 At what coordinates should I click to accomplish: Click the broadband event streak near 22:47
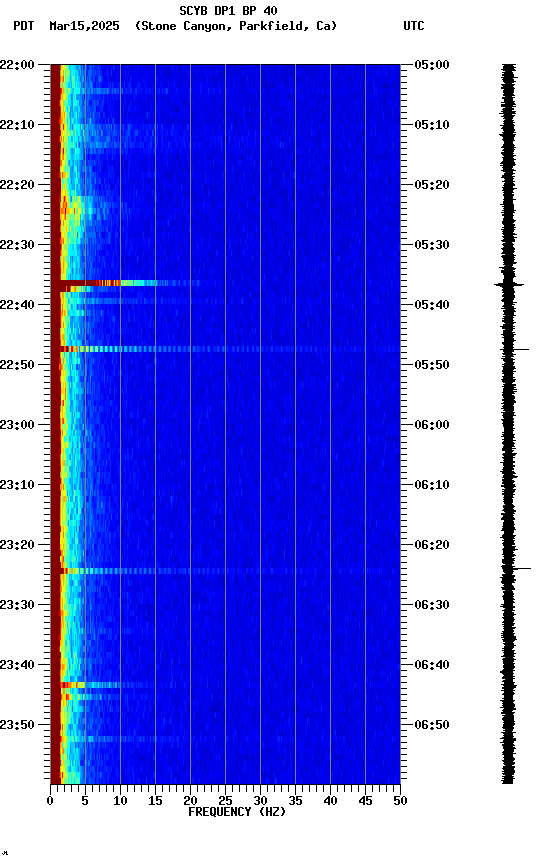(x=225, y=349)
